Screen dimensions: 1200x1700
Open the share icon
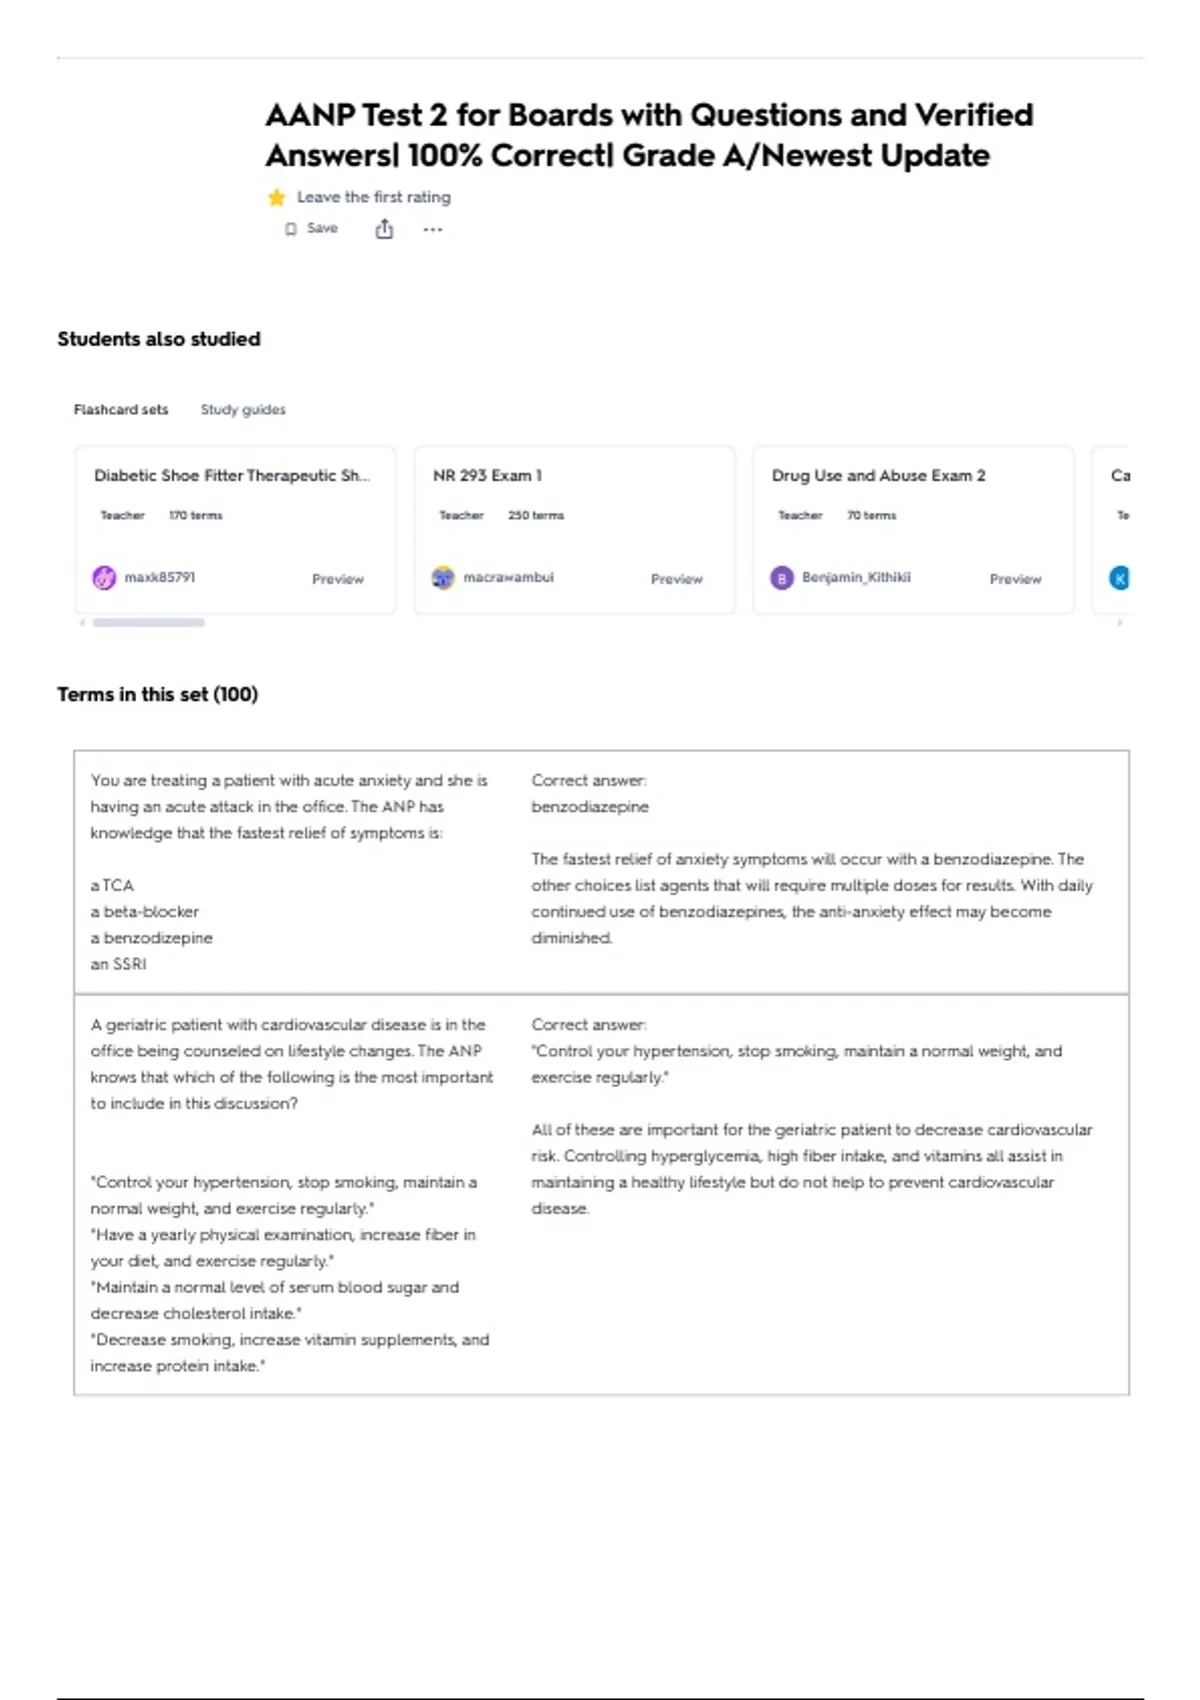point(384,229)
